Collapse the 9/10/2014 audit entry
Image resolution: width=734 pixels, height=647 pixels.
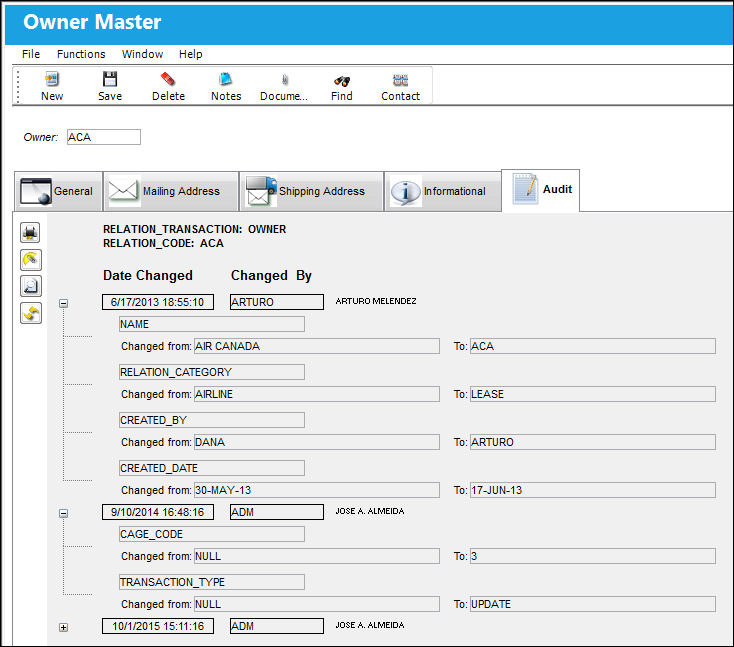click(64, 514)
